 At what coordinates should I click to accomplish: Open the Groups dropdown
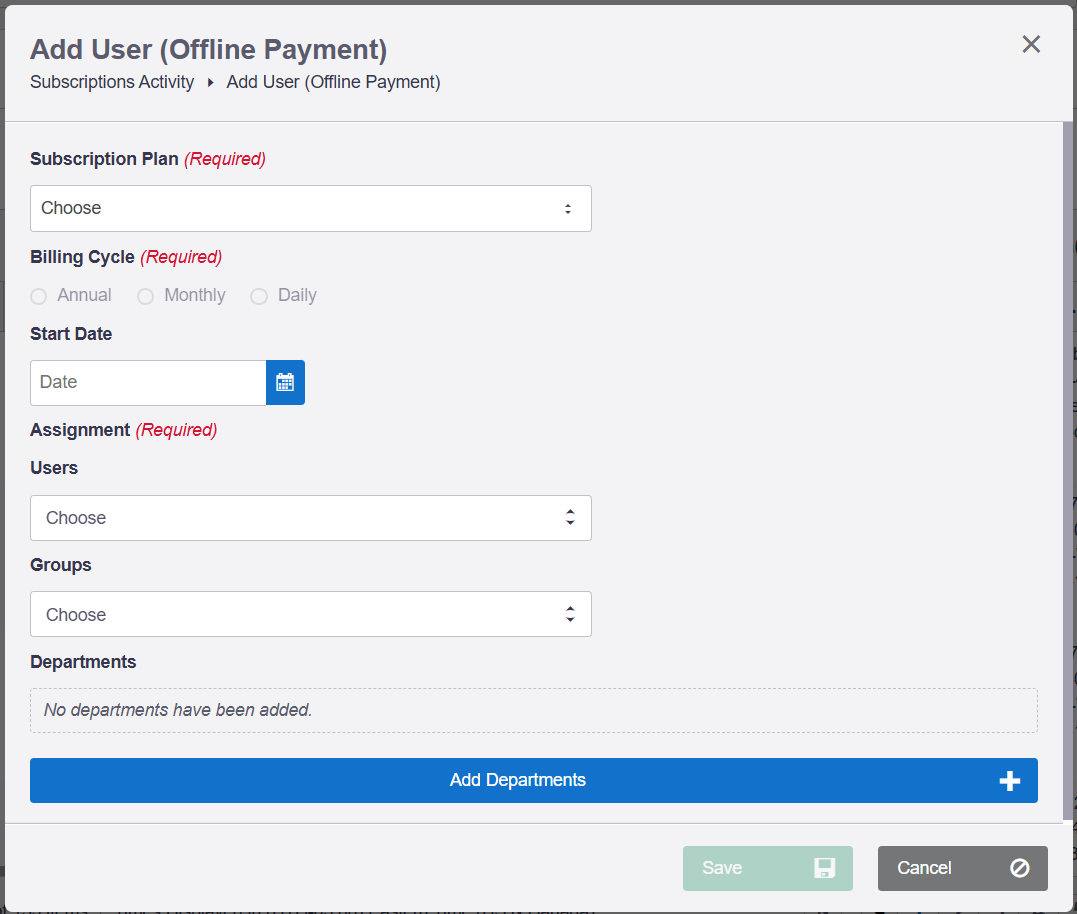[310, 614]
